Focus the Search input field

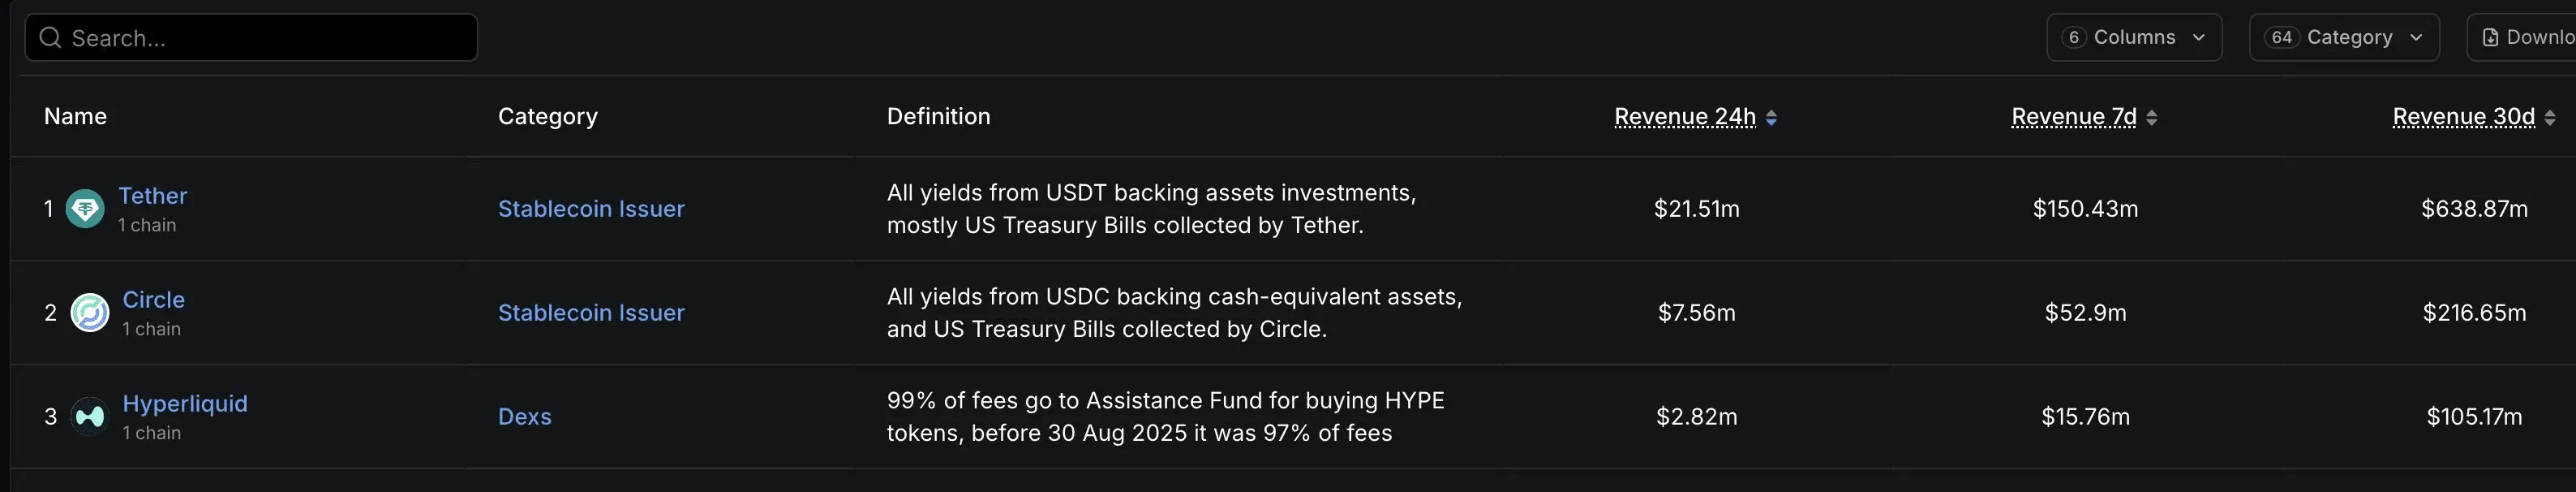click(251, 38)
